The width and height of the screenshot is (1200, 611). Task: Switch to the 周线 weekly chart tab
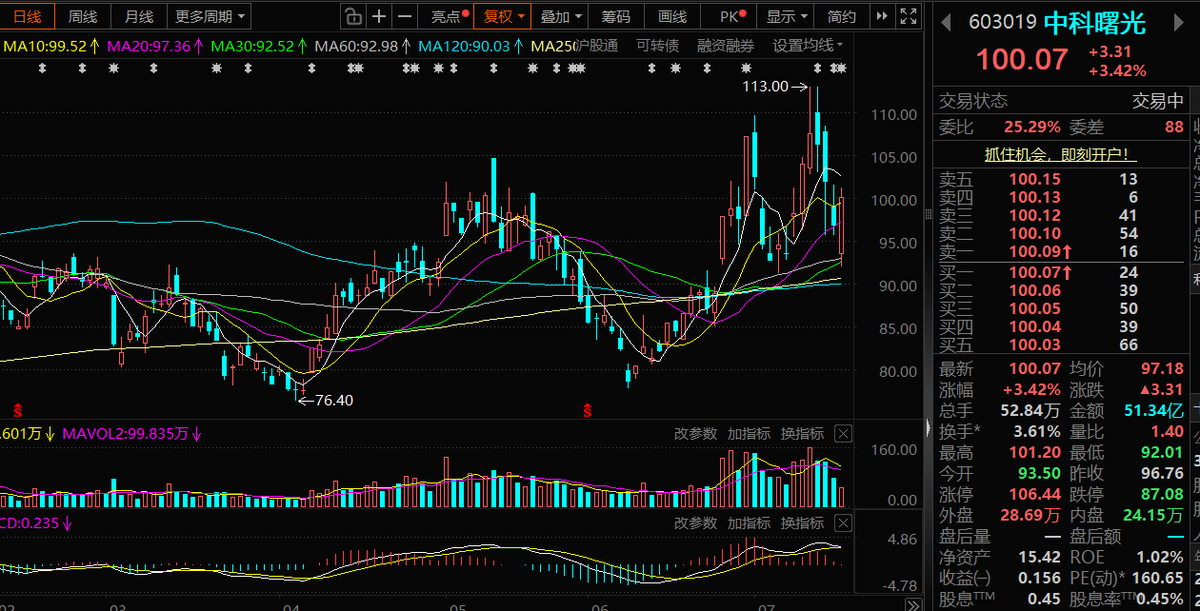pyautogui.click(x=83, y=16)
